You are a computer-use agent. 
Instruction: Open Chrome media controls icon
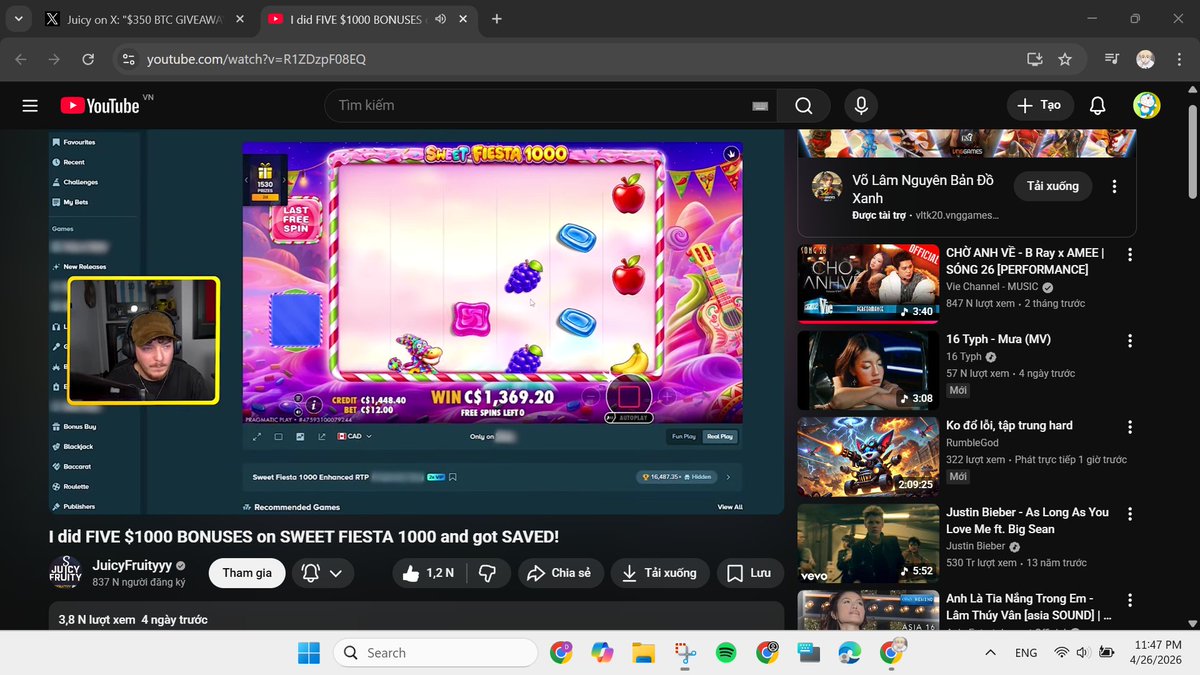(1112, 59)
